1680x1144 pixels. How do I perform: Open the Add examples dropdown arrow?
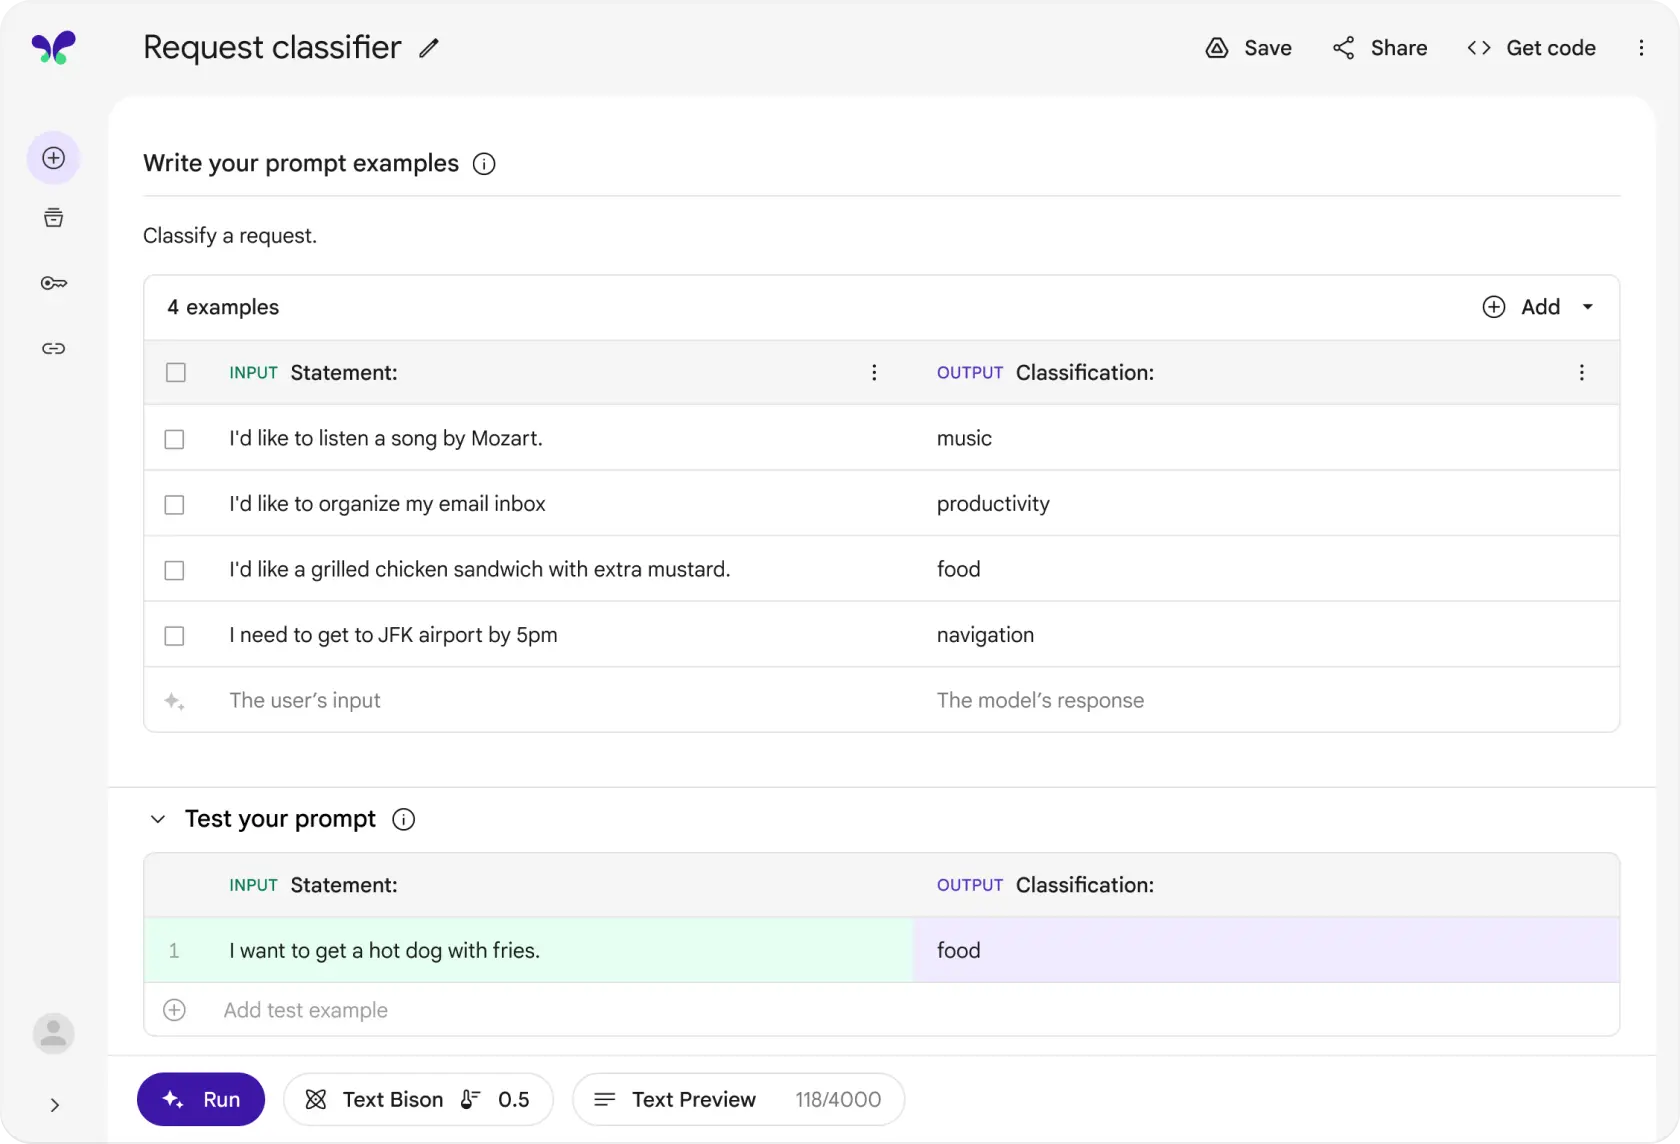(x=1589, y=307)
